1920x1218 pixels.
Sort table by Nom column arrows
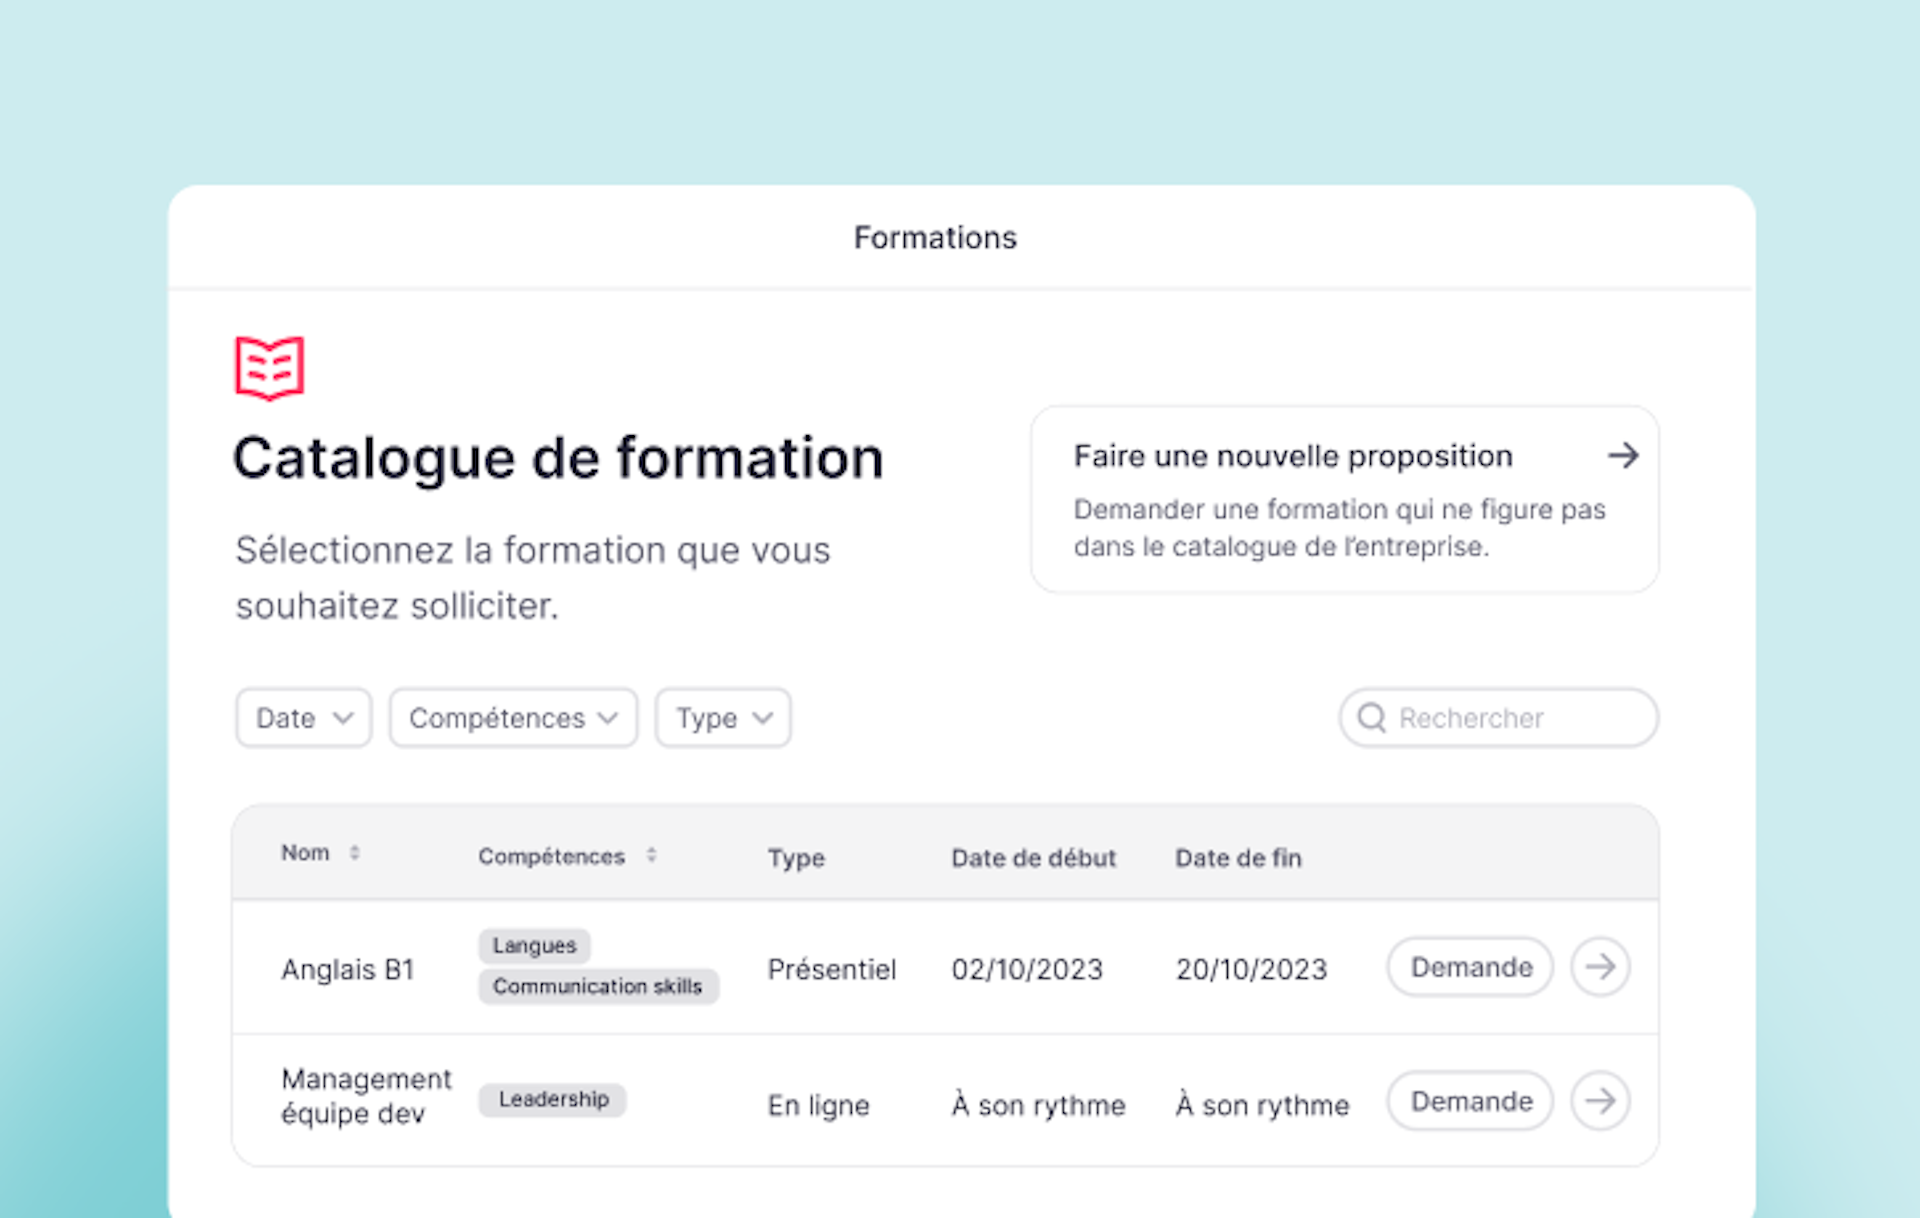pyautogui.click(x=354, y=853)
